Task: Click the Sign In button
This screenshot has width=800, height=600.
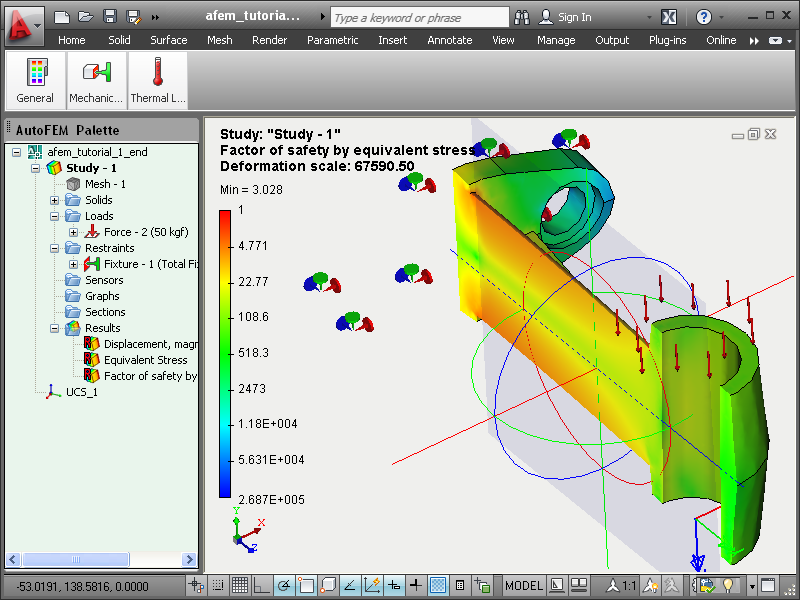Action: (x=566, y=17)
